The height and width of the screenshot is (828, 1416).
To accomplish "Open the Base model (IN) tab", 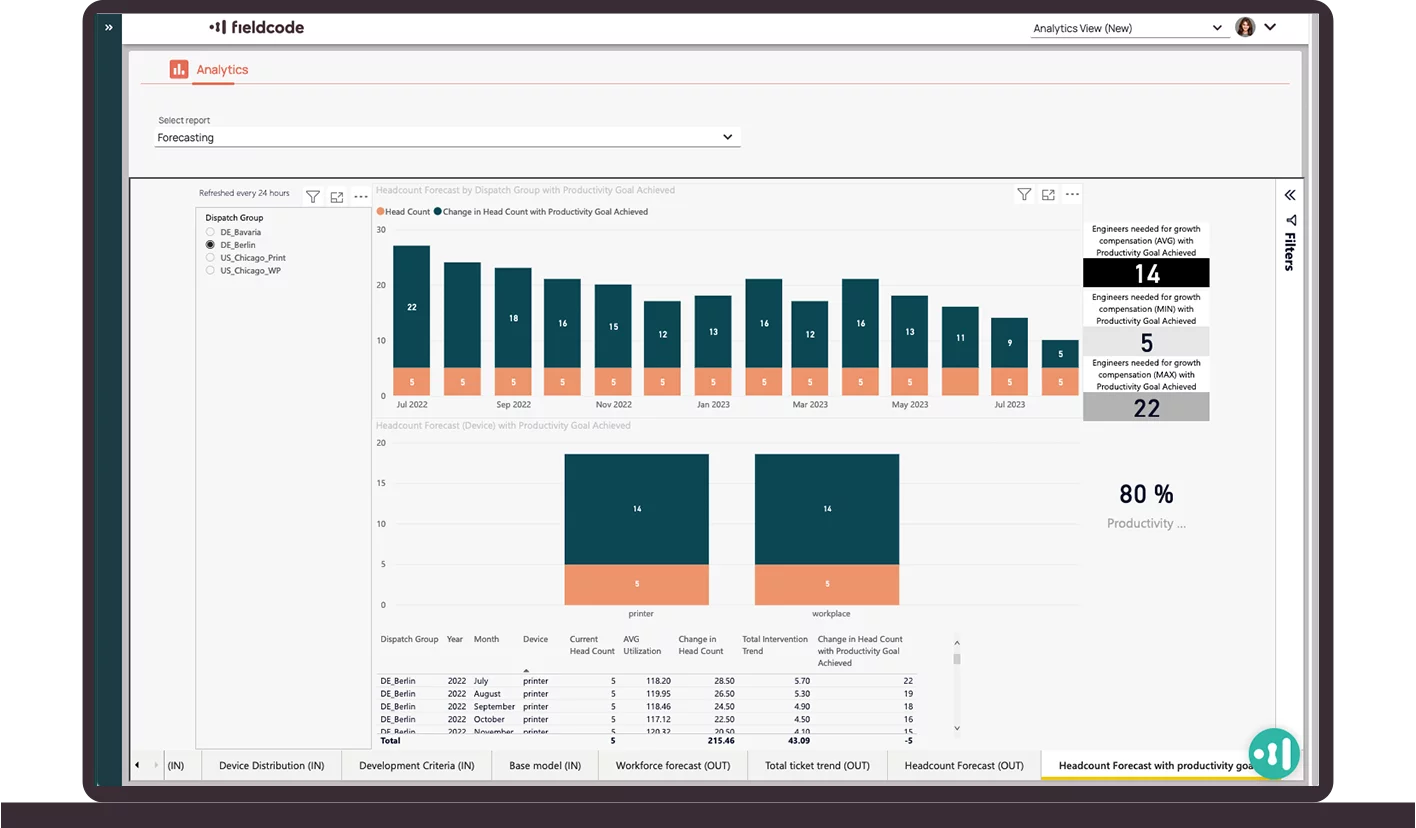I will click(x=545, y=766).
